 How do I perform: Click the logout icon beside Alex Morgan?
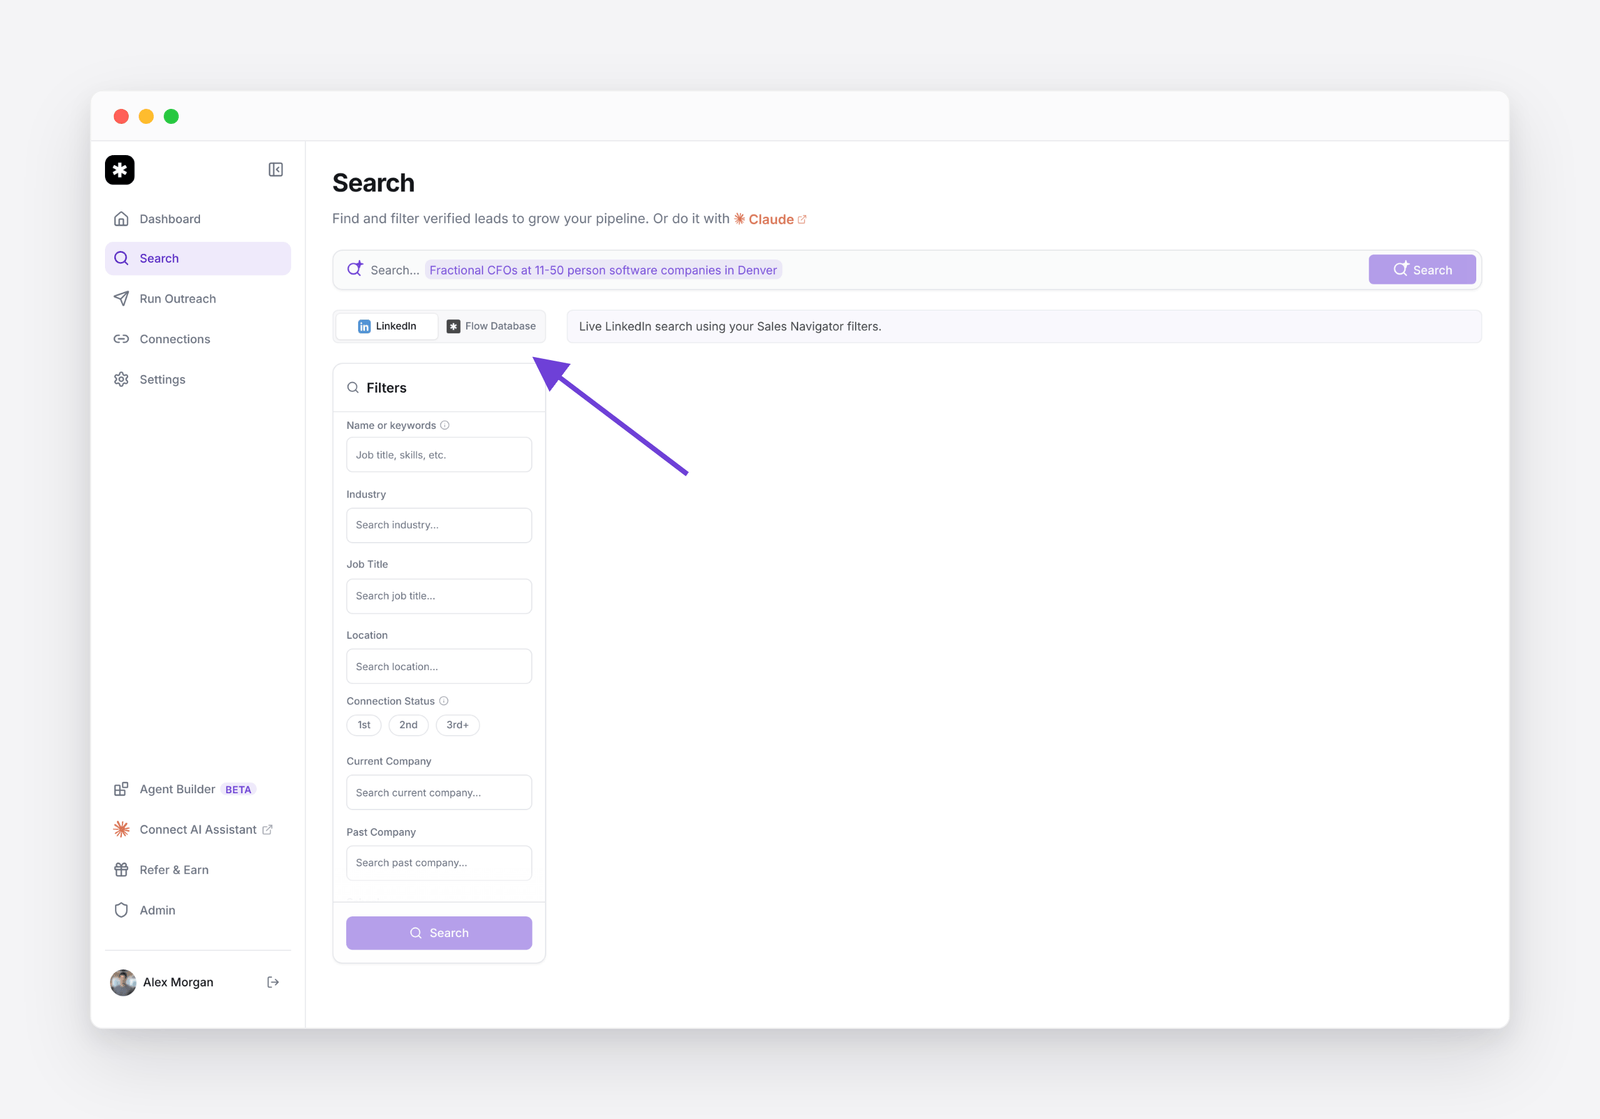273,982
